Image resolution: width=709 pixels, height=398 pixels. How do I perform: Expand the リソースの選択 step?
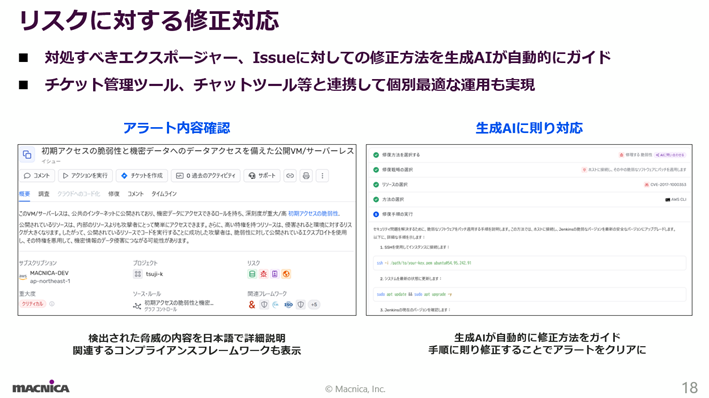pyautogui.click(x=529, y=185)
